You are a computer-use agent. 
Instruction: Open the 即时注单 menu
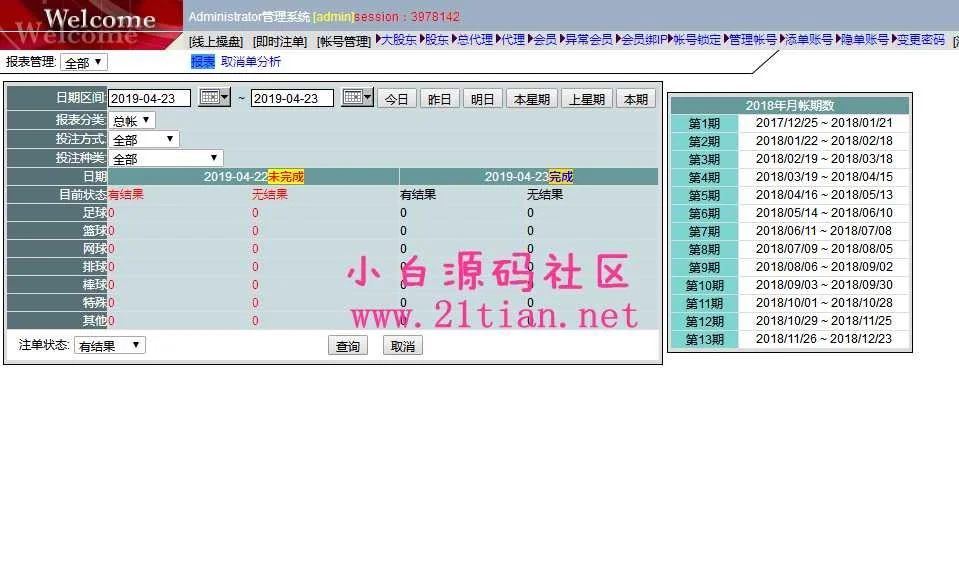point(279,41)
